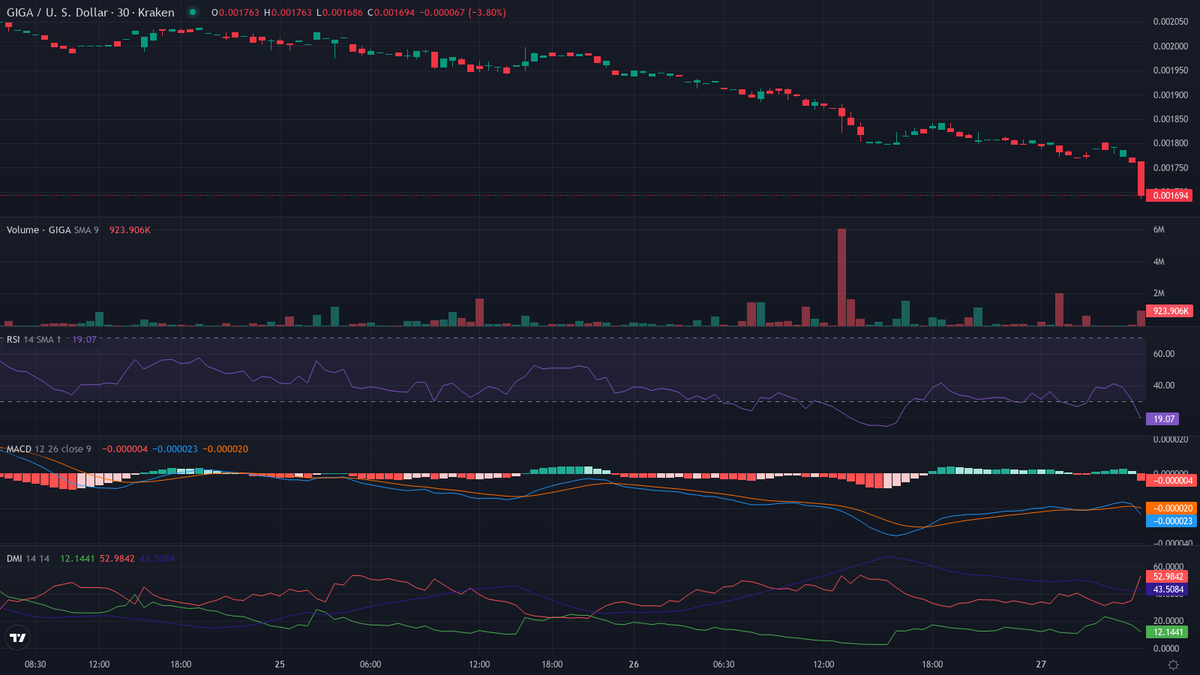Screen dimensions: 1200x675
Task: Click time axis label 08:30
Action: pos(34,664)
